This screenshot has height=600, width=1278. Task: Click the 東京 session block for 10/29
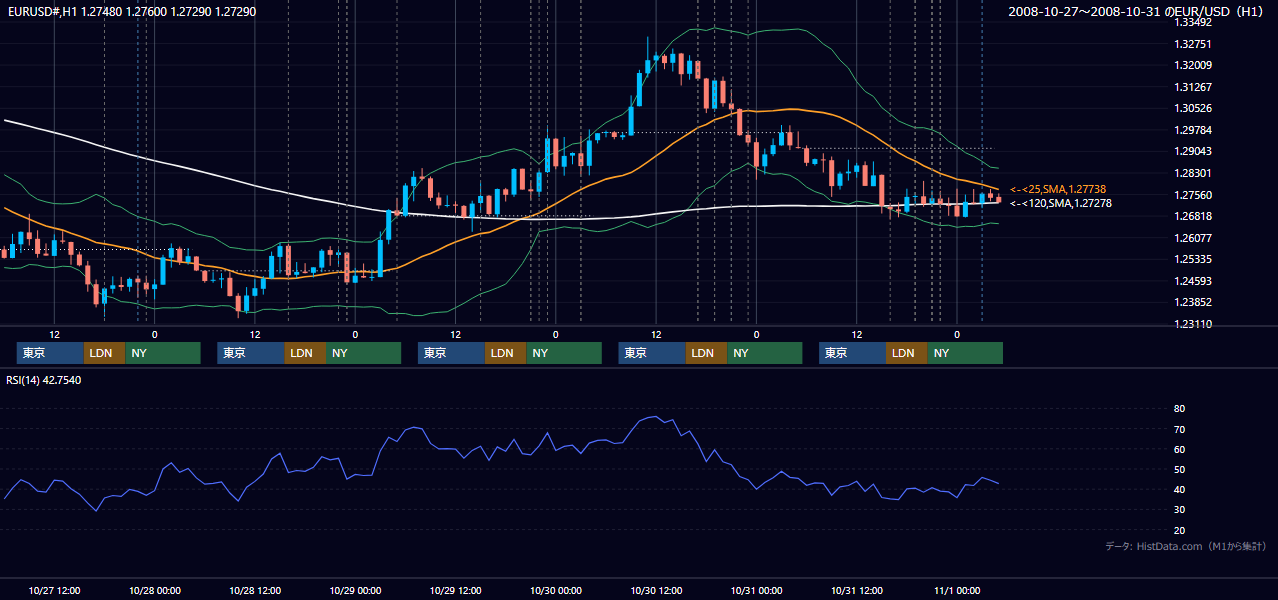click(x=451, y=353)
